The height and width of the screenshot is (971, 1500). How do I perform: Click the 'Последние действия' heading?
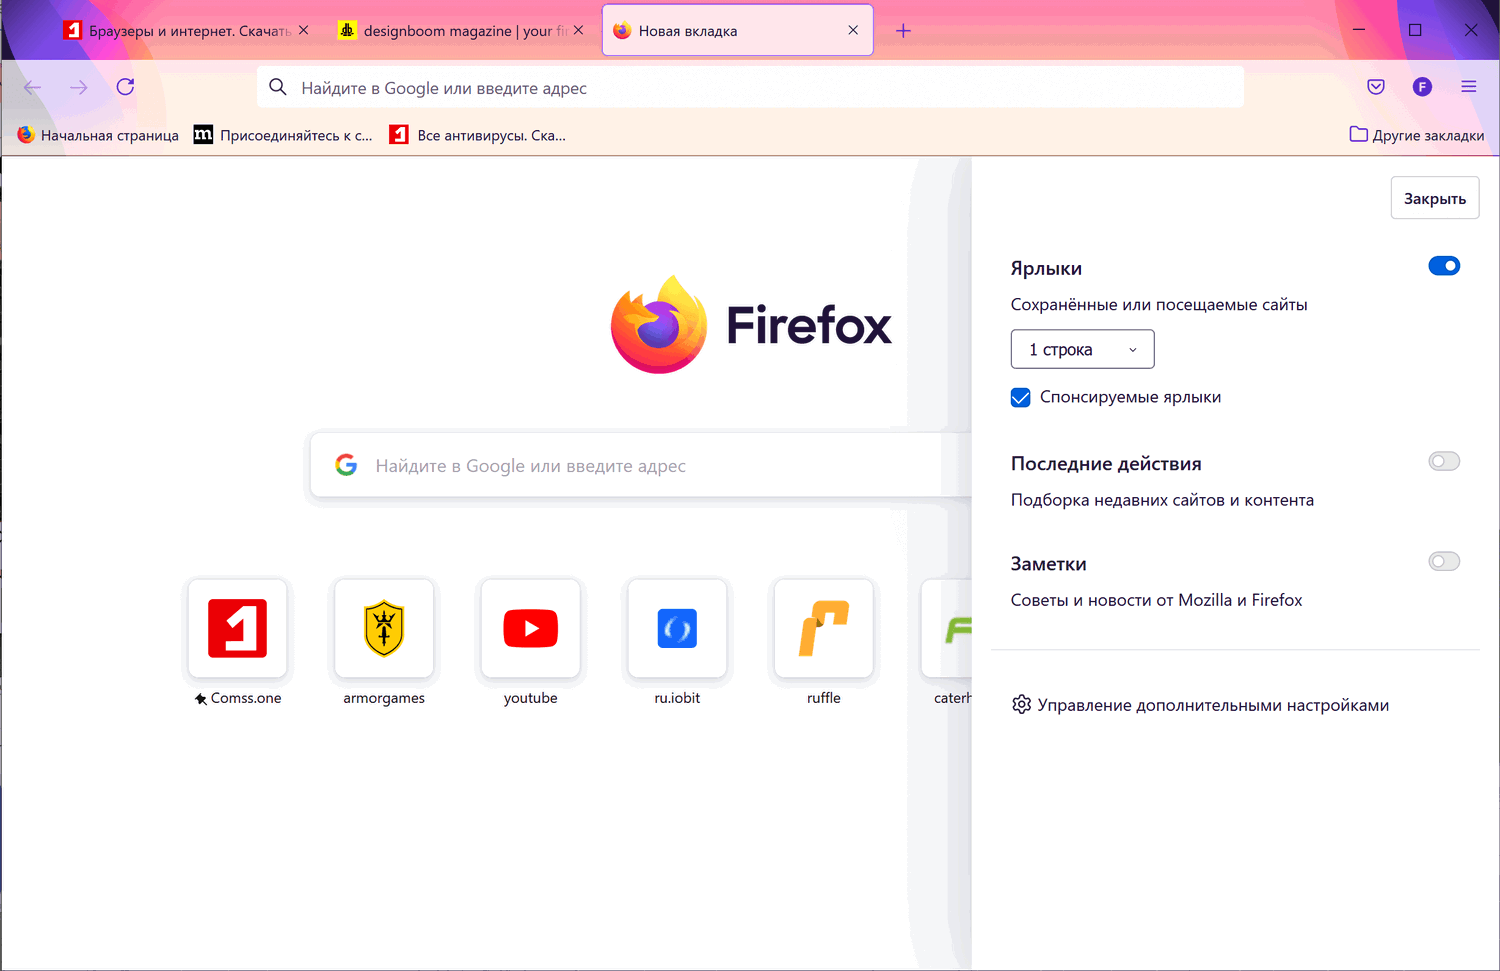click(1106, 463)
